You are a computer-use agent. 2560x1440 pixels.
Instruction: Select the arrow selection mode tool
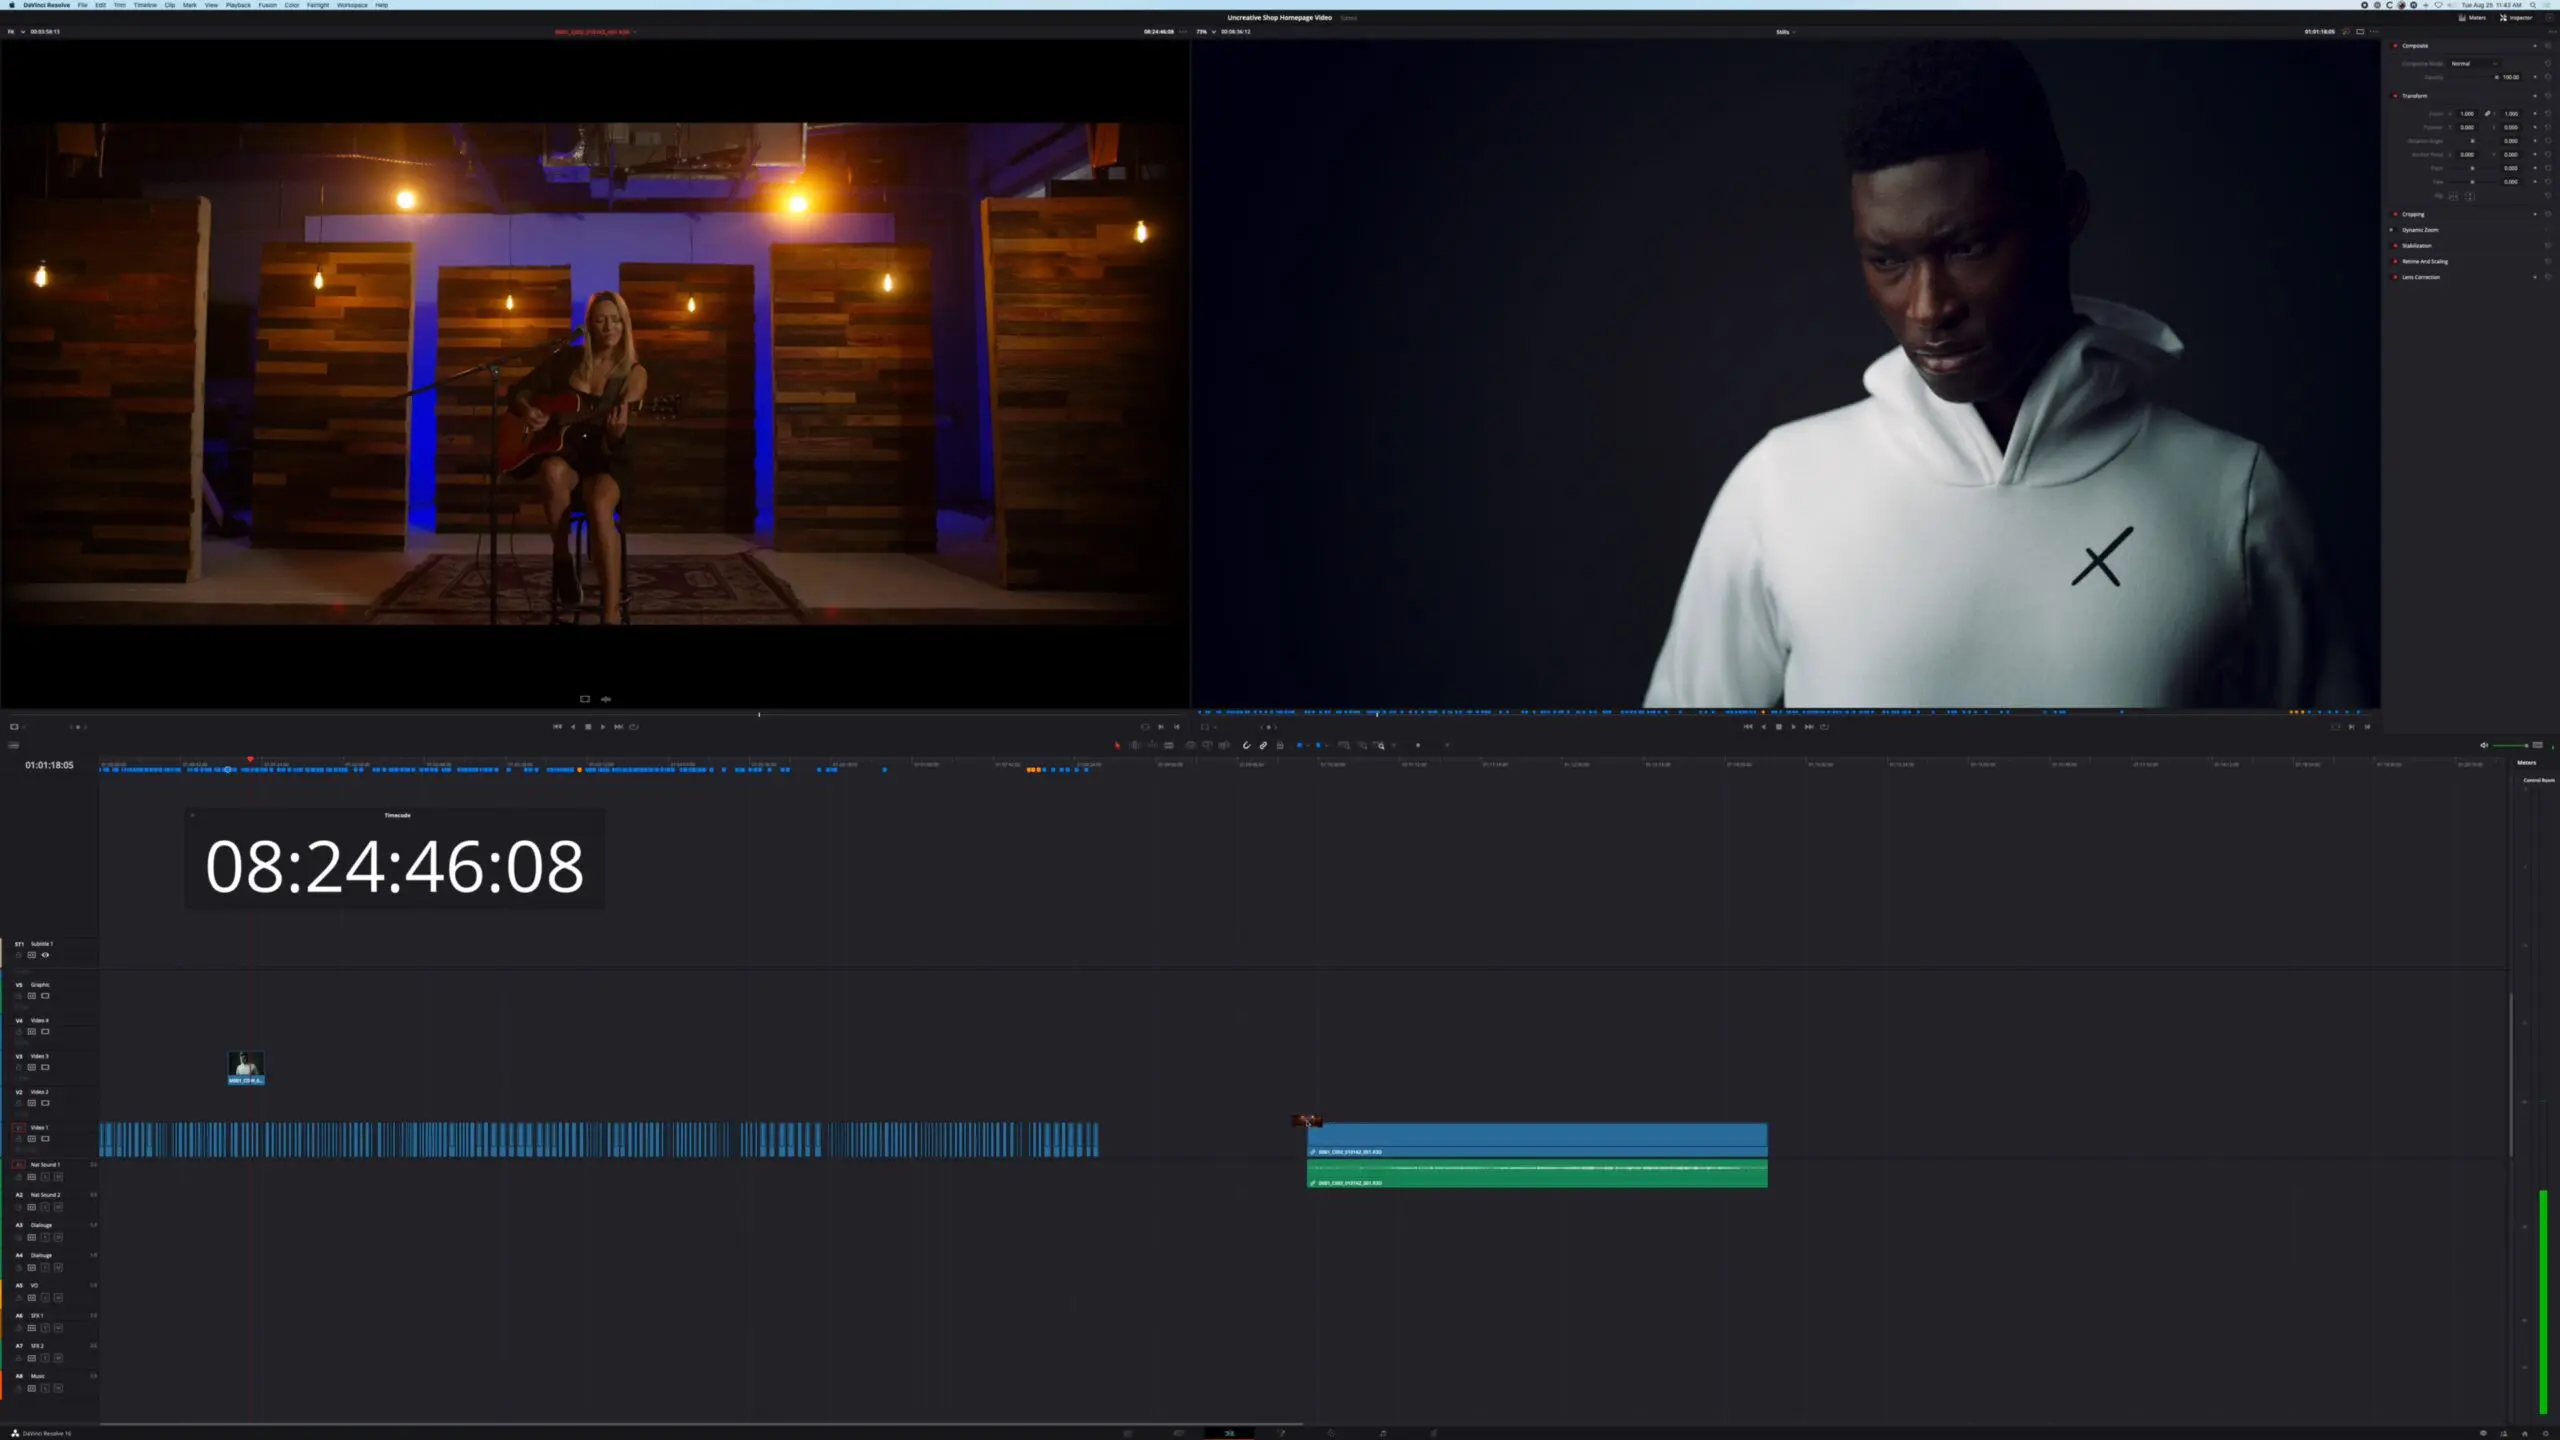1117,745
